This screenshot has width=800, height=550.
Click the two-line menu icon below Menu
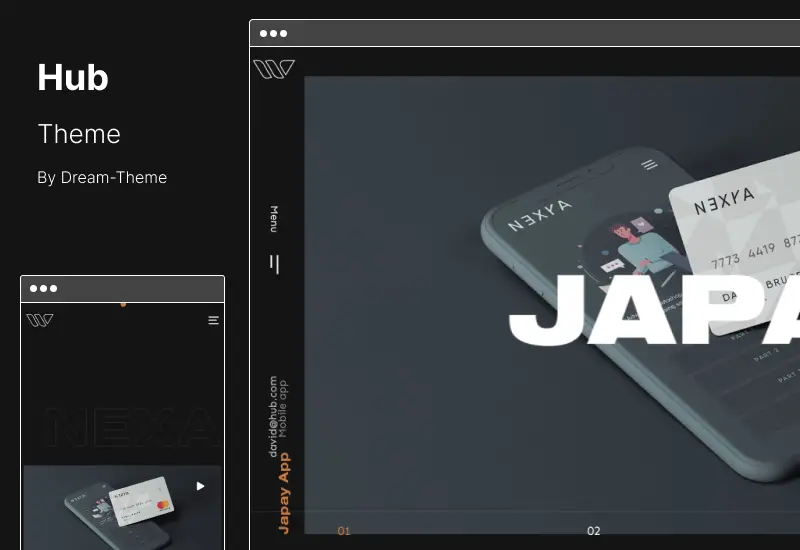click(x=274, y=264)
